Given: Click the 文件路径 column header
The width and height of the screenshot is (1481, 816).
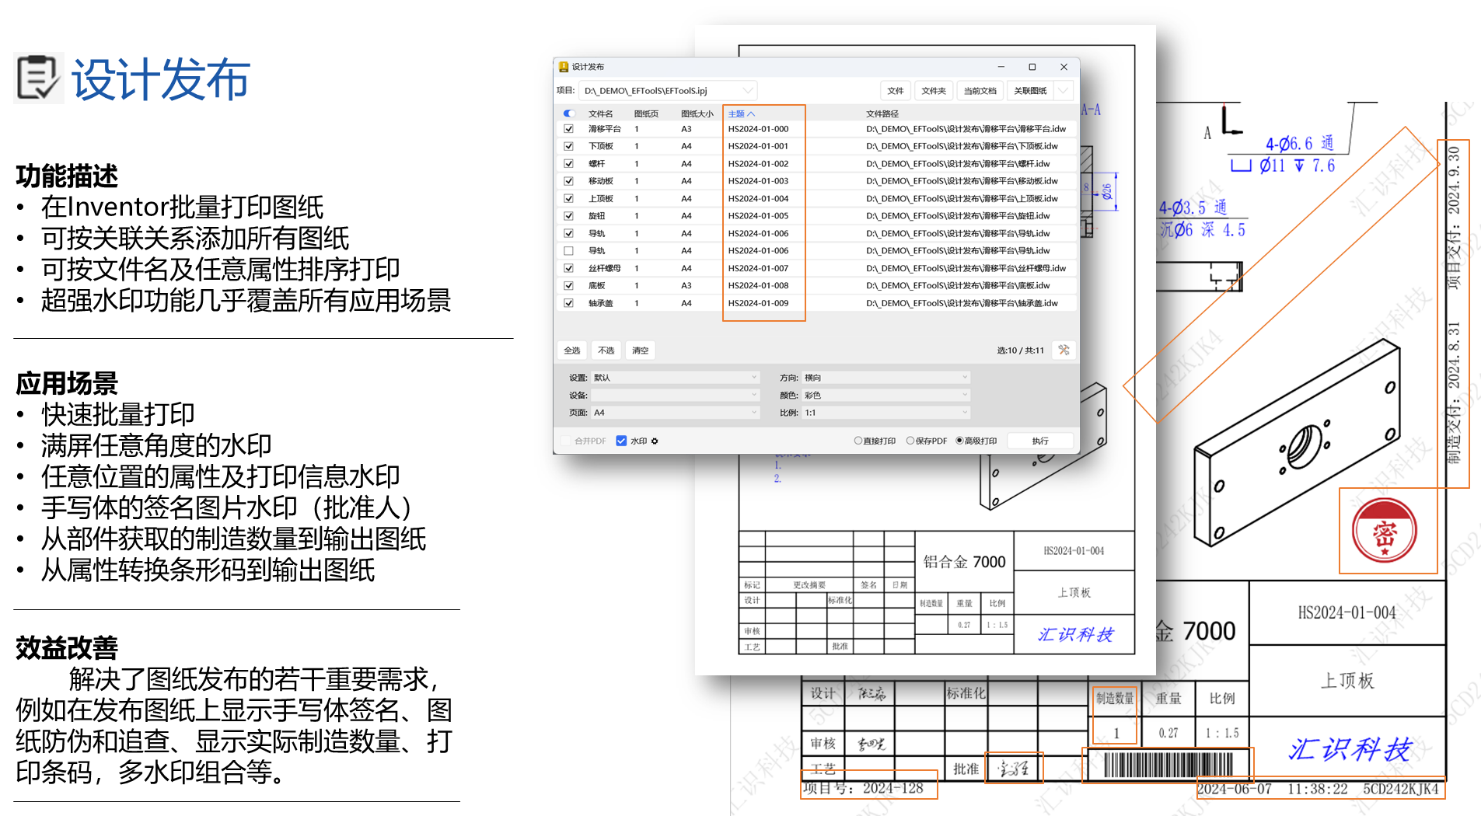Looking at the screenshot, I should pyautogui.click(x=882, y=114).
